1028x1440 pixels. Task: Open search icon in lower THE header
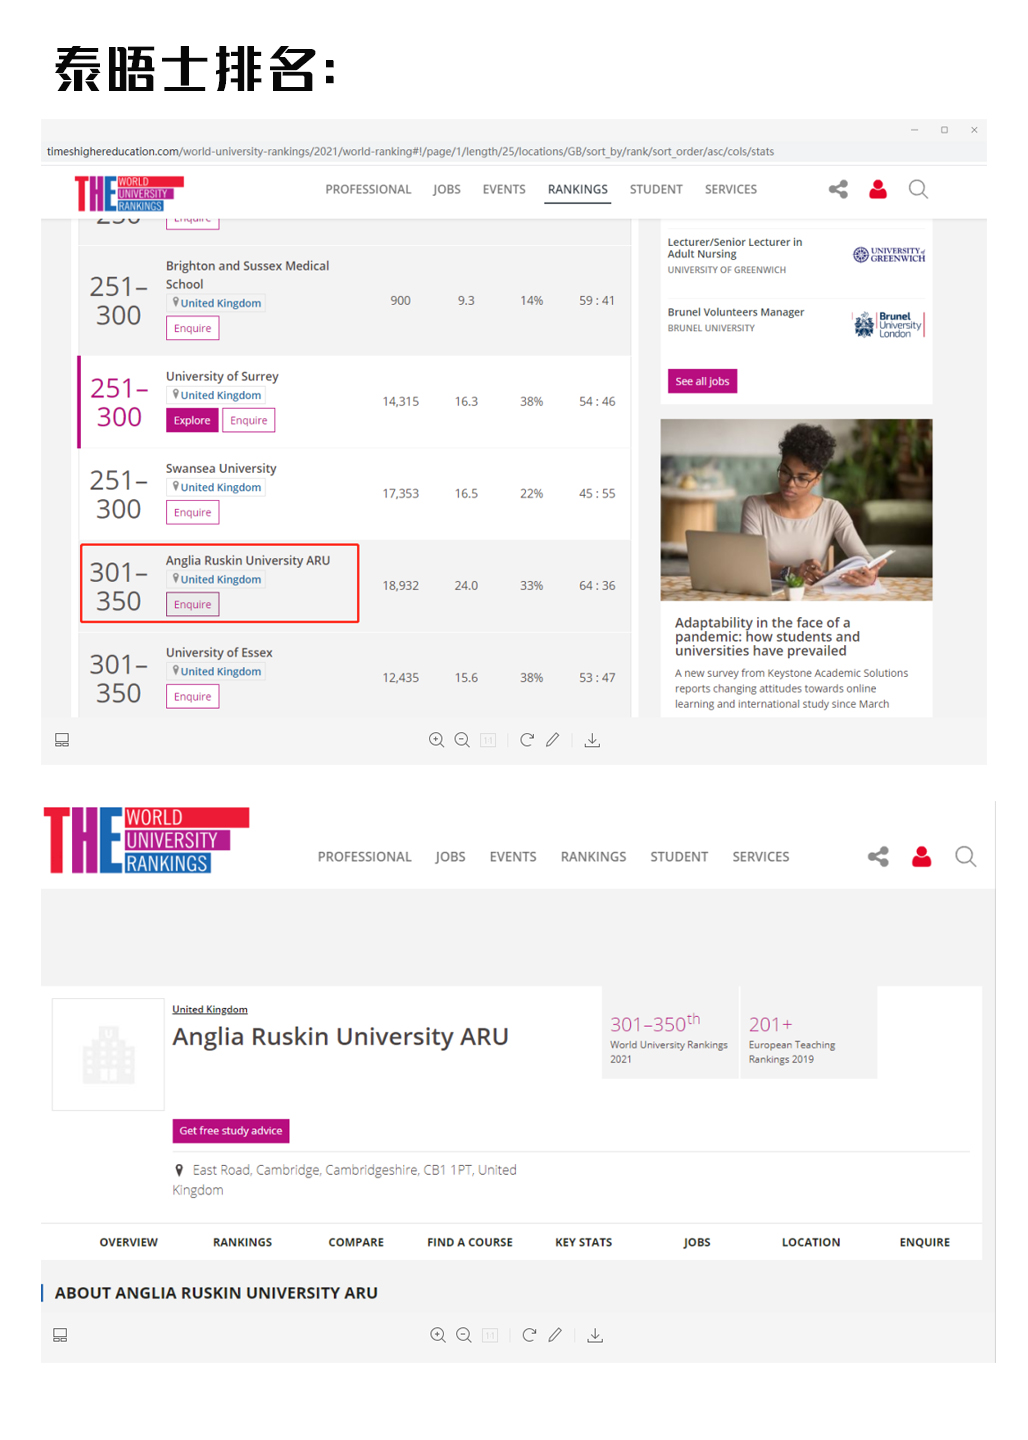coord(966,856)
